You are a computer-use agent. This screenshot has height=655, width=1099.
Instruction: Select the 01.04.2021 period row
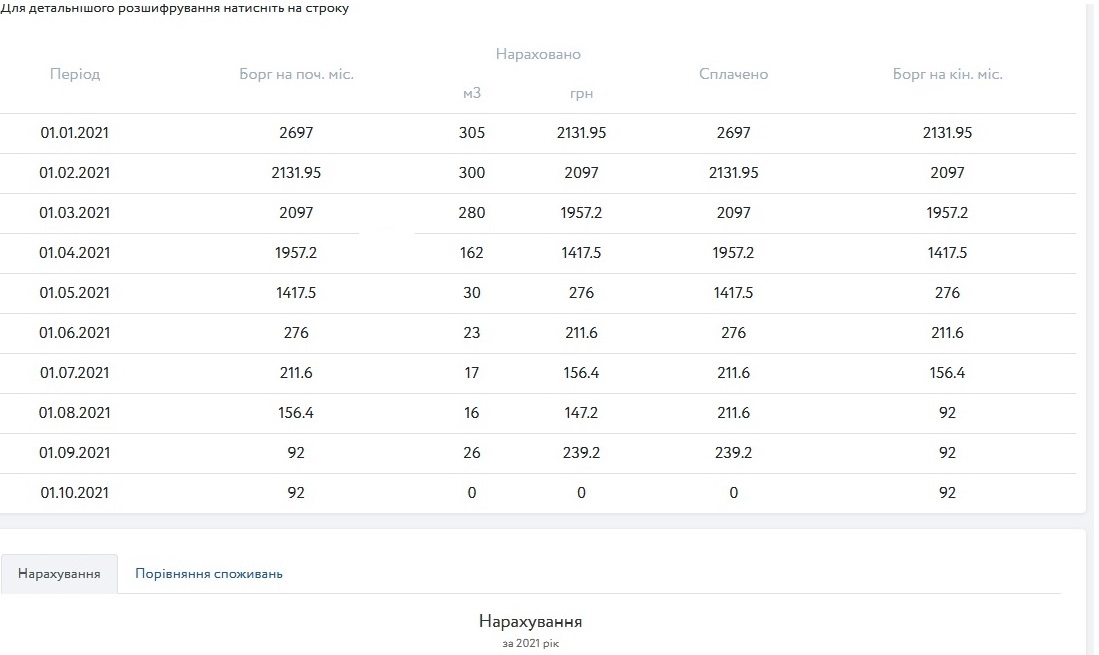75,253
